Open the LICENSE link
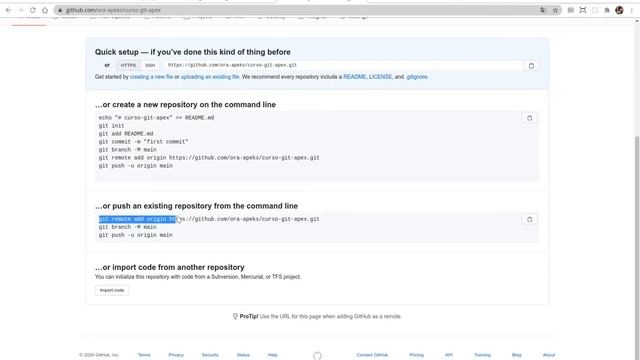 click(380, 77)
